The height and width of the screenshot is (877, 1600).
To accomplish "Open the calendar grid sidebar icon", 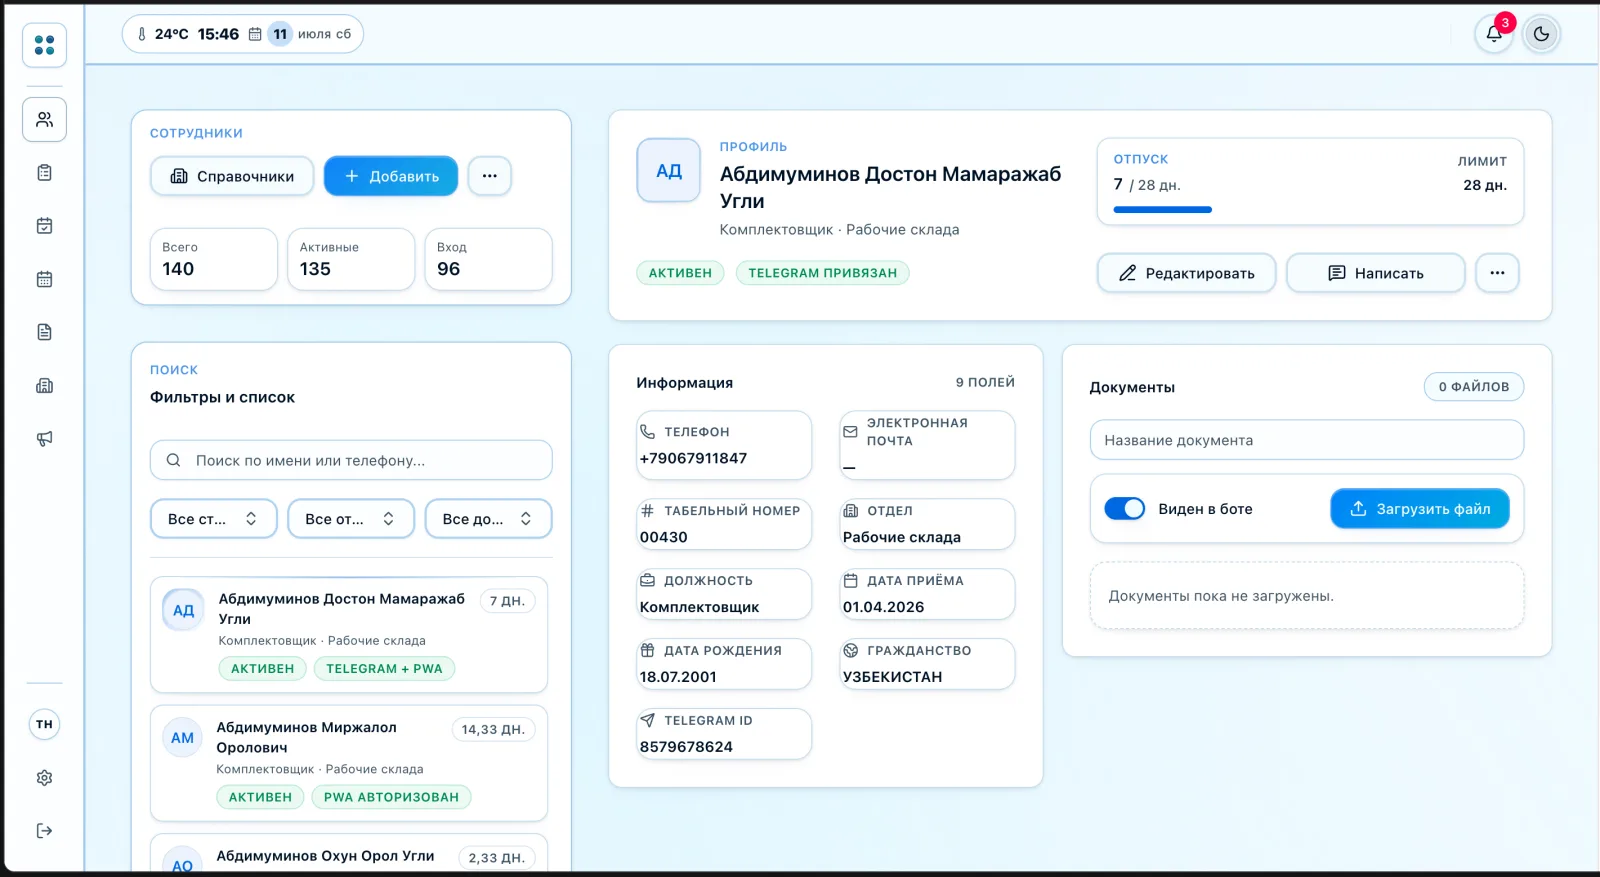I will pos(44,279).
